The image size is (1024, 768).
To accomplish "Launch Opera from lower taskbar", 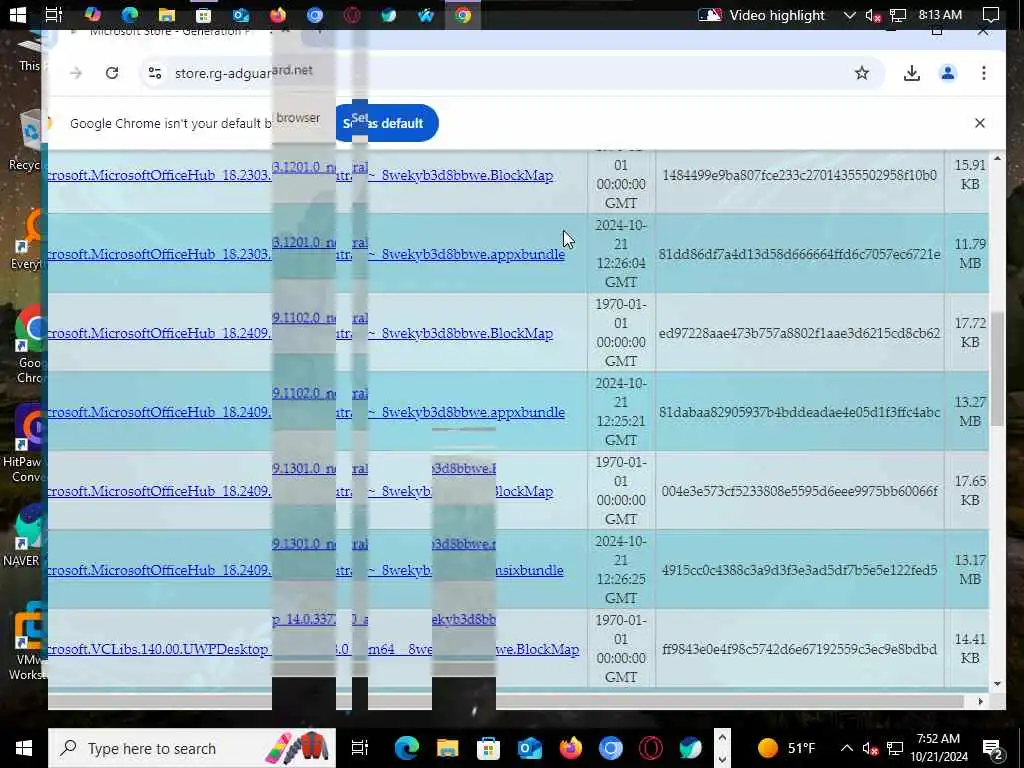I will point(651,748).
